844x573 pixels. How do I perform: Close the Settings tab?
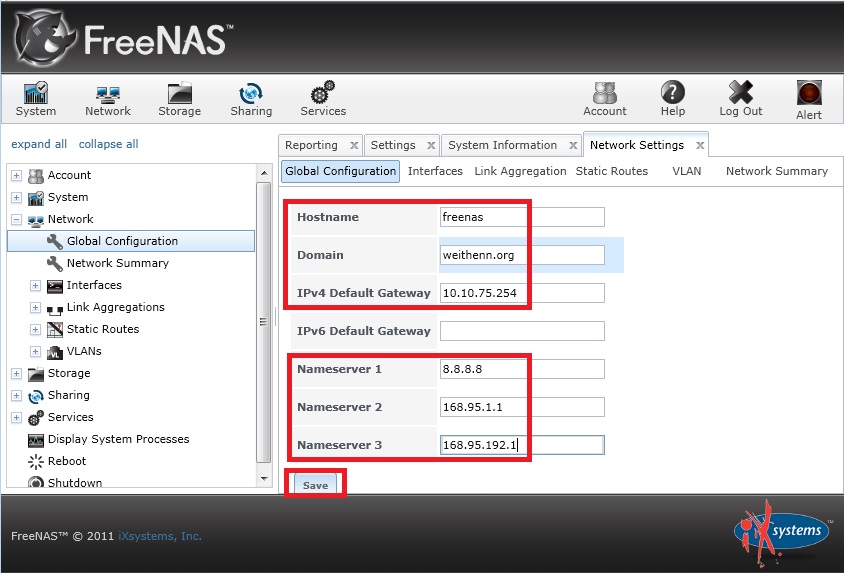(x=431, y=145)
